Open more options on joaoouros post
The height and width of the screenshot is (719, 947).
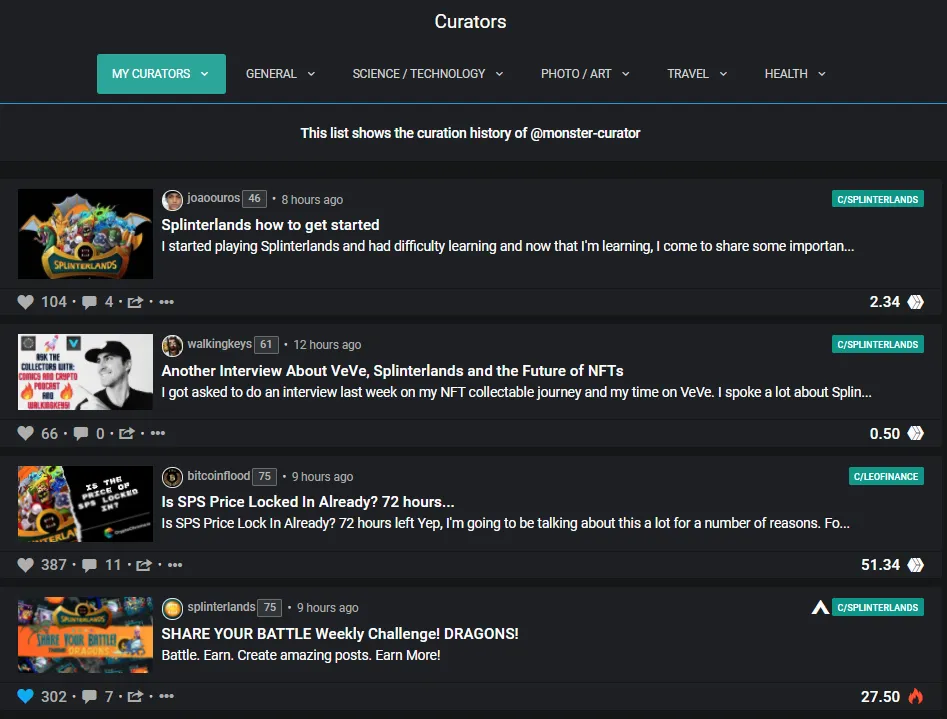(x=166, y=301)
